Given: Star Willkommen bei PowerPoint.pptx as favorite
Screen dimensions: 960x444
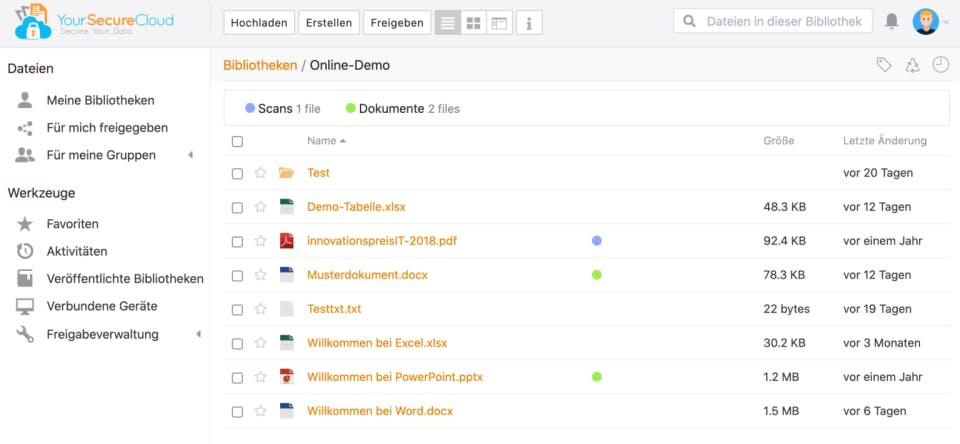Looking at the screenshot, I should coord(260,377).
